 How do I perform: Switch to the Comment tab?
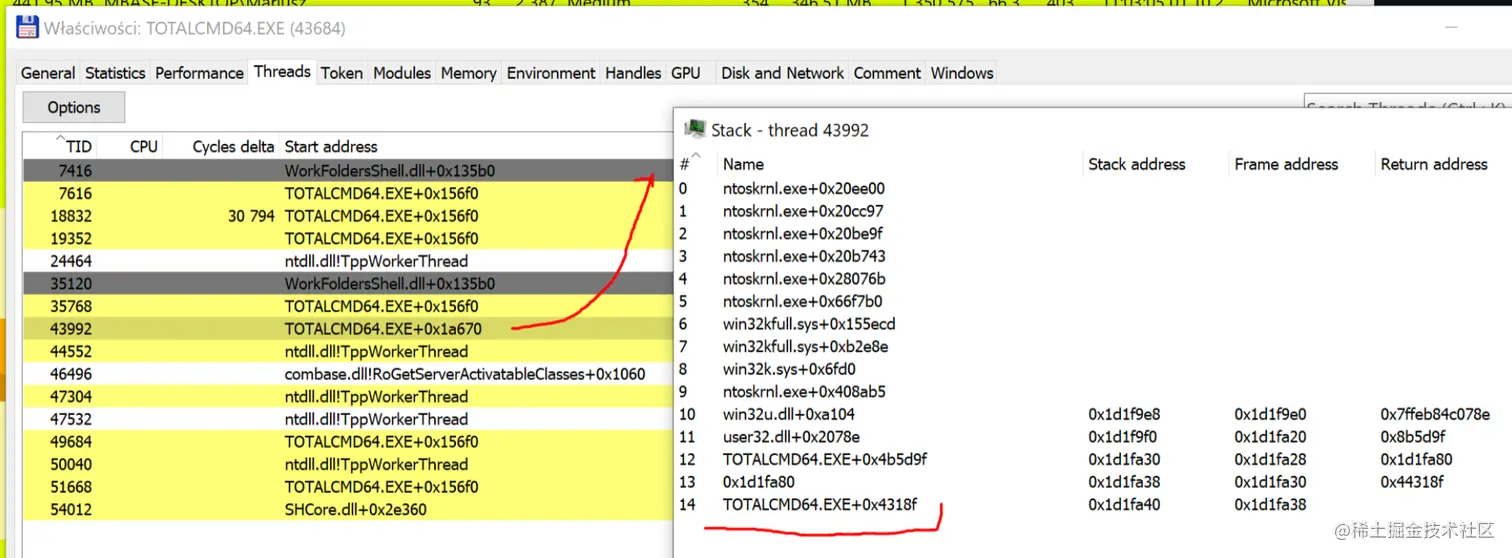tap(887, 73)
